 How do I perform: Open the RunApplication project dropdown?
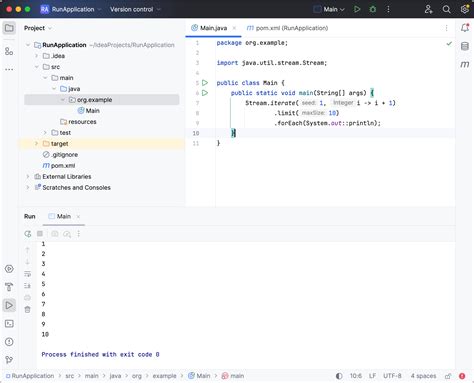pos(71,9)
